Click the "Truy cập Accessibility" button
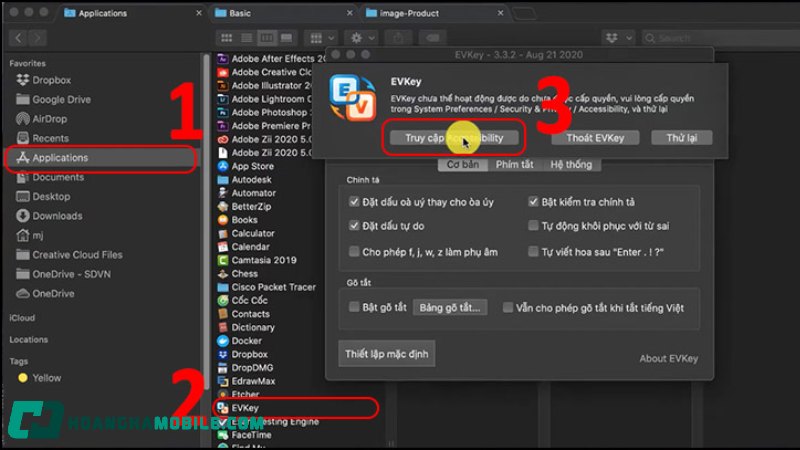Screen dimensions: 800x450 (x=454, y=138)
